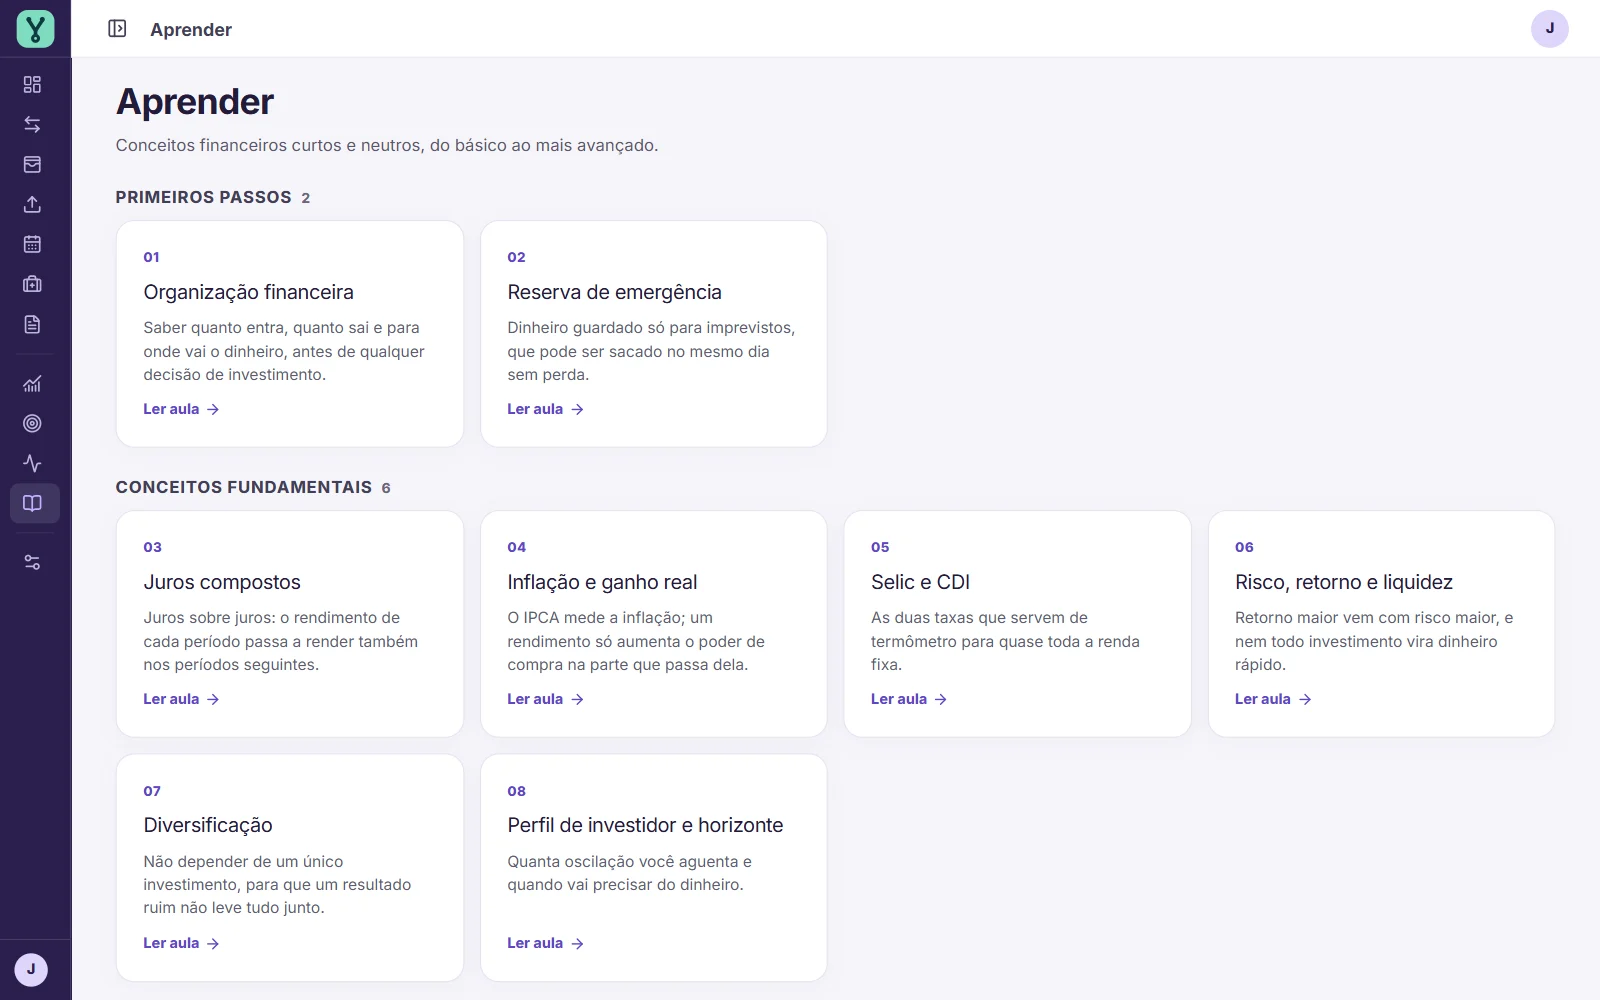1600x1000 pixels.
Task: Select the open book Aprender sidebar icon
Action: pos(34,503)
